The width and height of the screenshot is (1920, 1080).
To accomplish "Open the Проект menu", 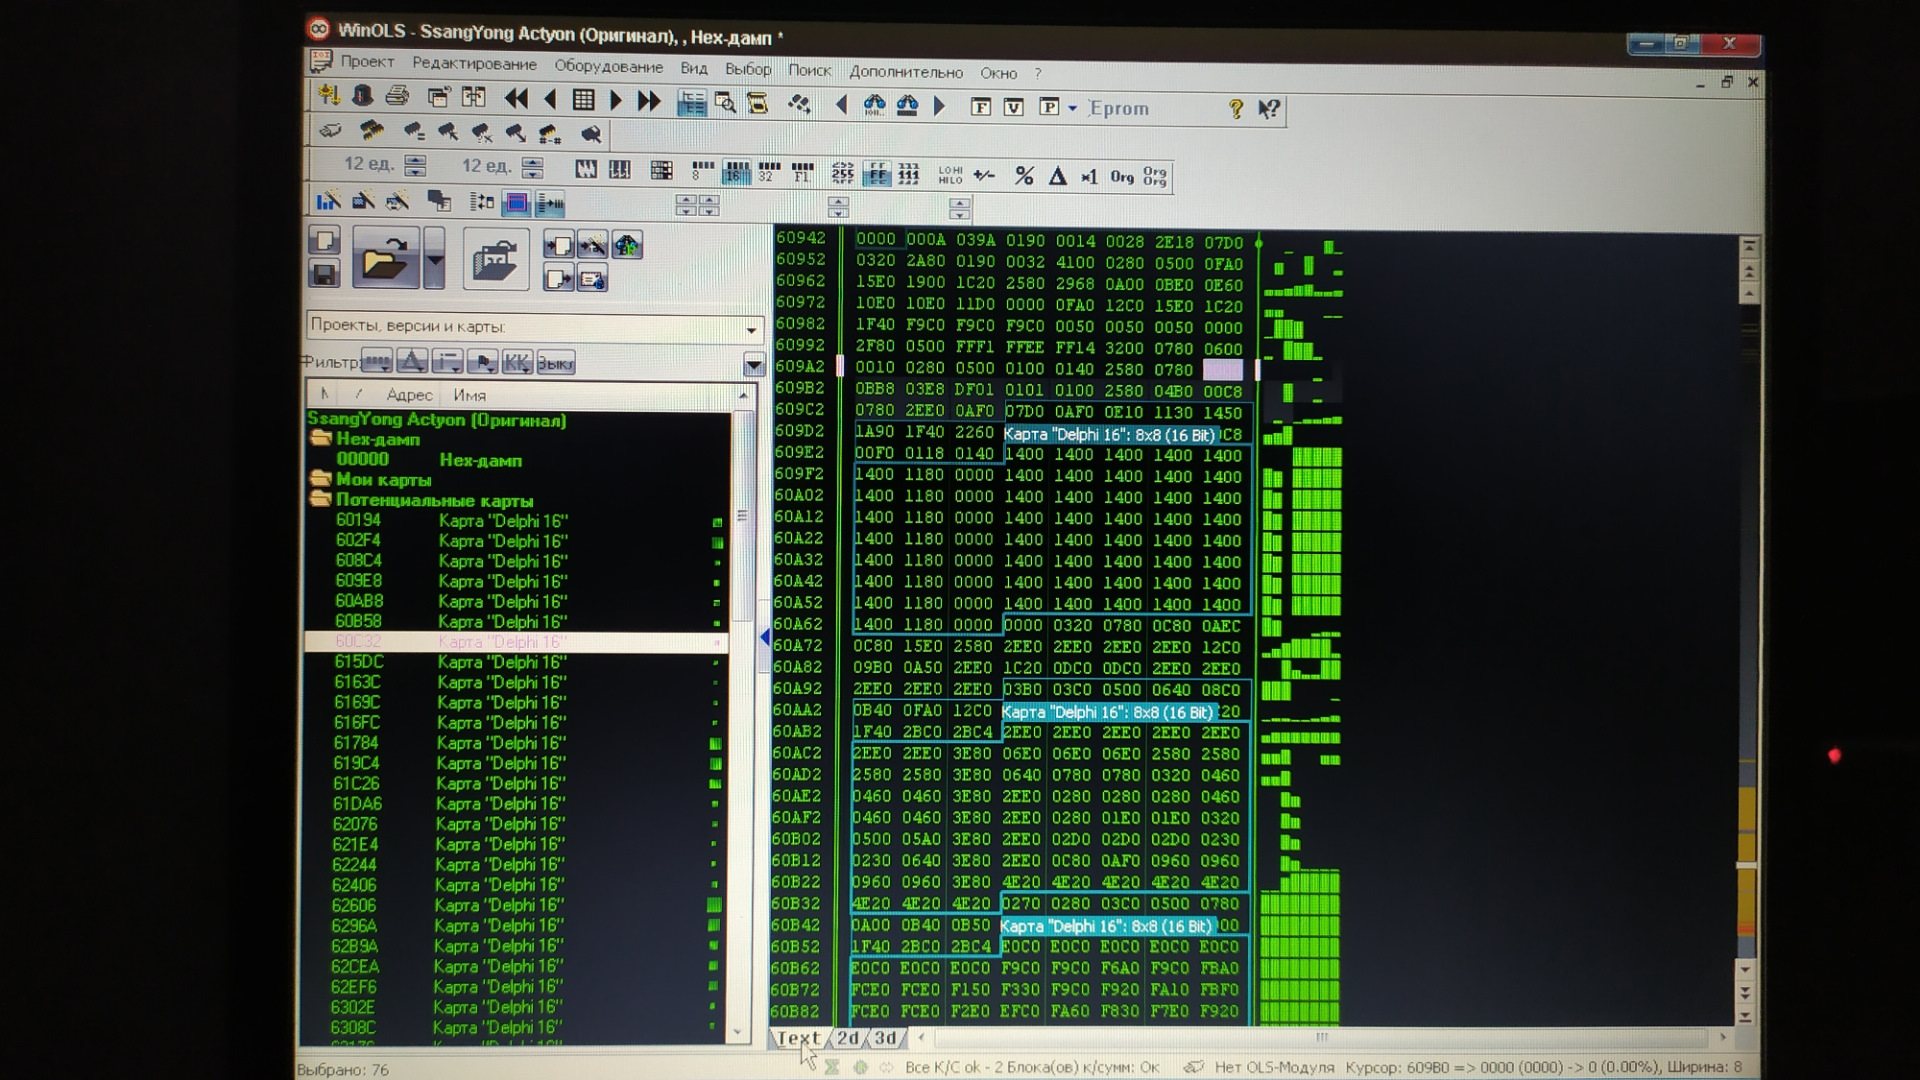I will tap(367, 62).
